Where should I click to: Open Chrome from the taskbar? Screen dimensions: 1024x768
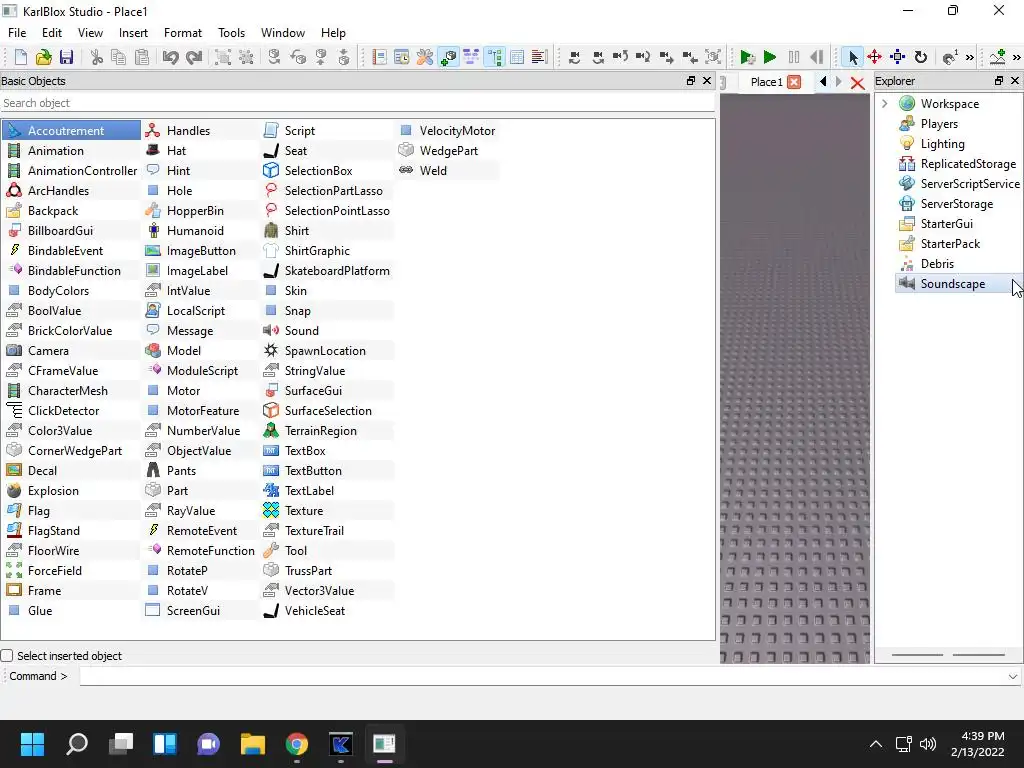point(296,744)
